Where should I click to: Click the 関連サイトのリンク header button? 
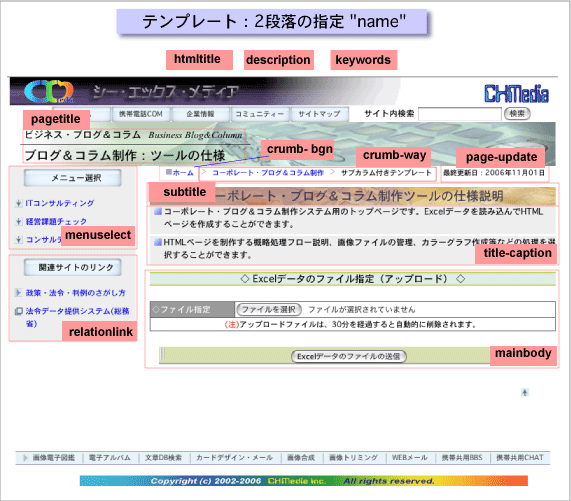[x=73, y=268]
